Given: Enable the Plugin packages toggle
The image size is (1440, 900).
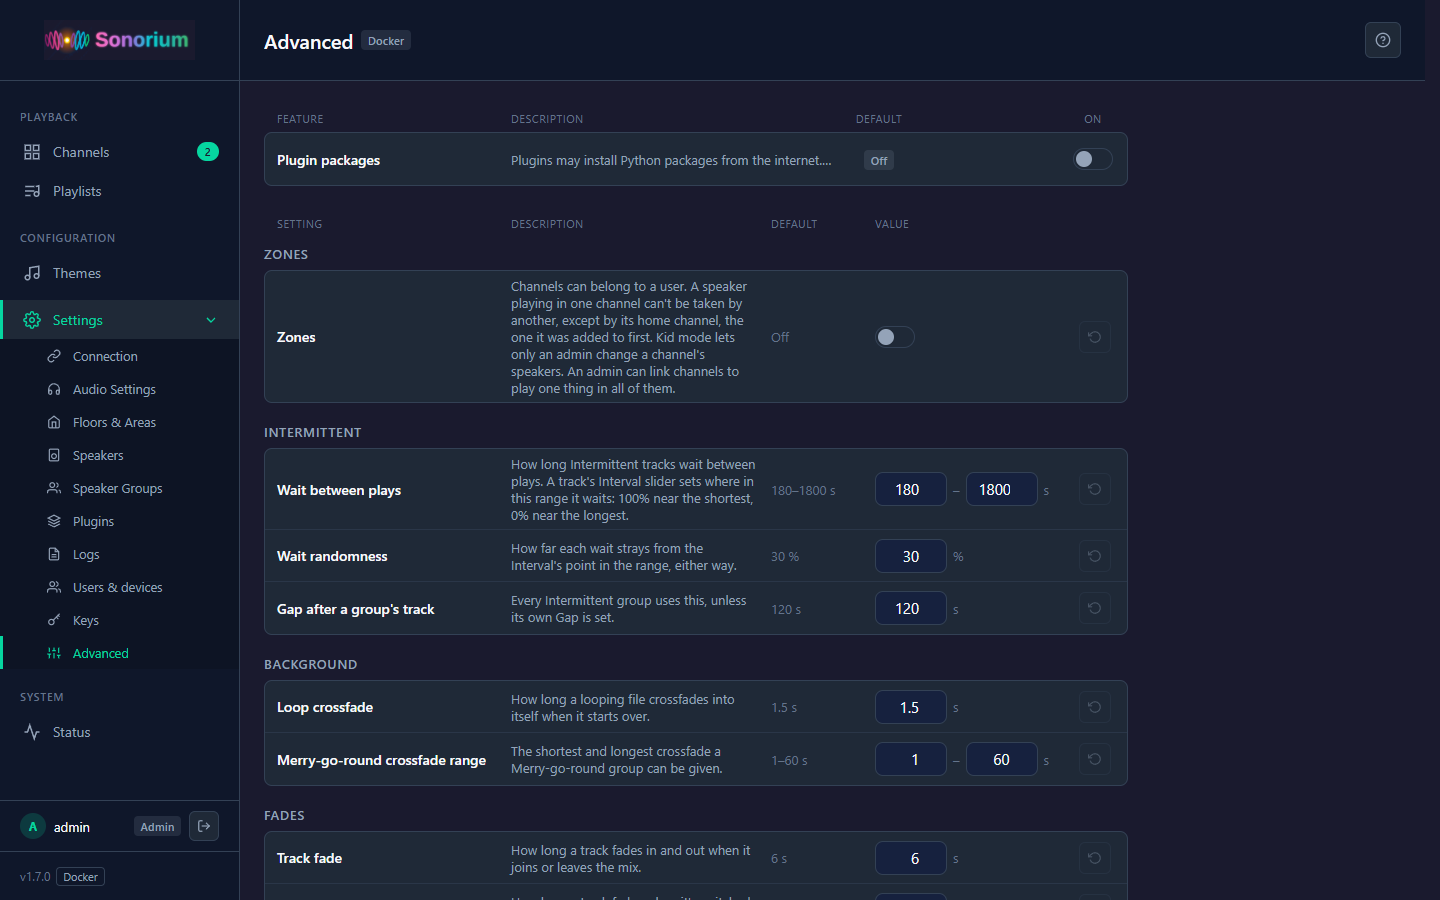Looking at the screenshot, I should [x=1093, y=159].
